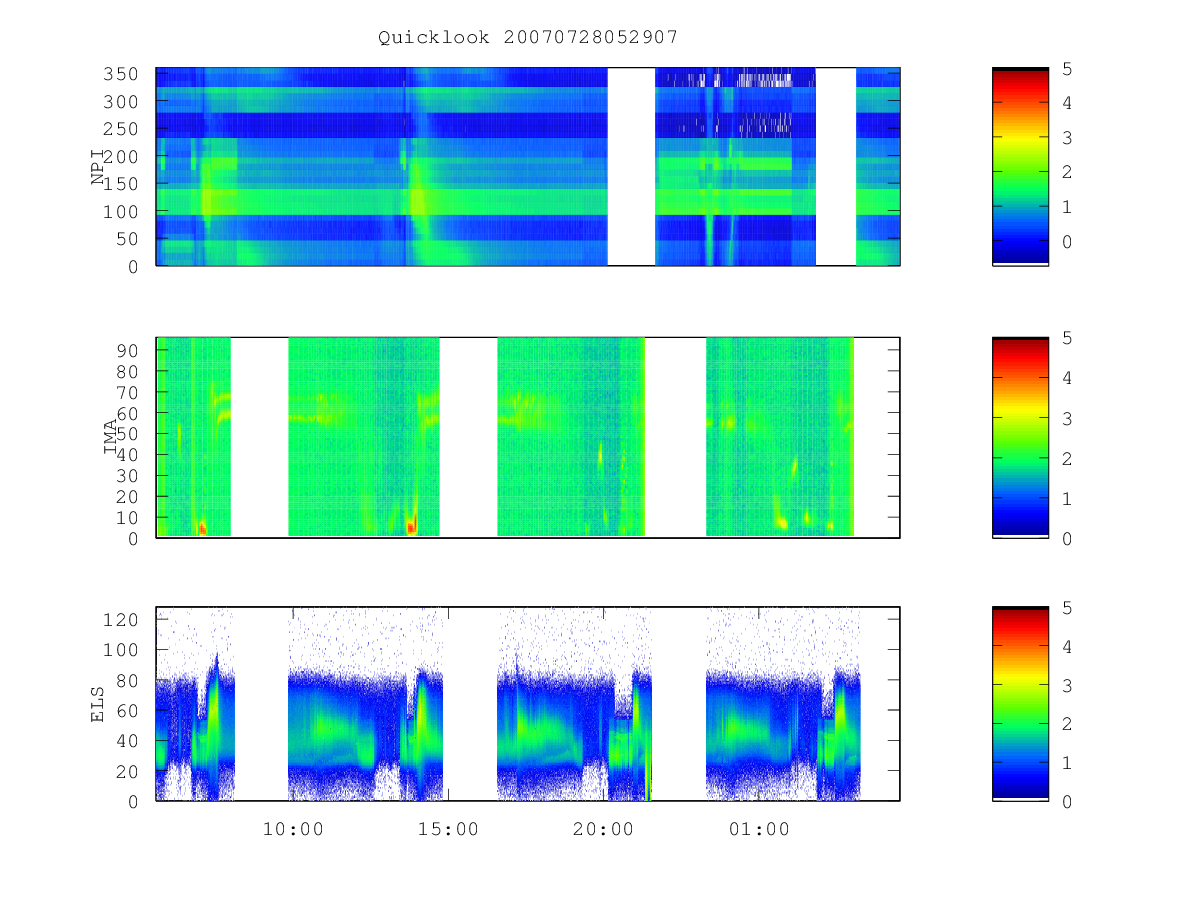
Task: Click the 01:00 time axis label
Action: pyautogui.click(x=758, y=829)
